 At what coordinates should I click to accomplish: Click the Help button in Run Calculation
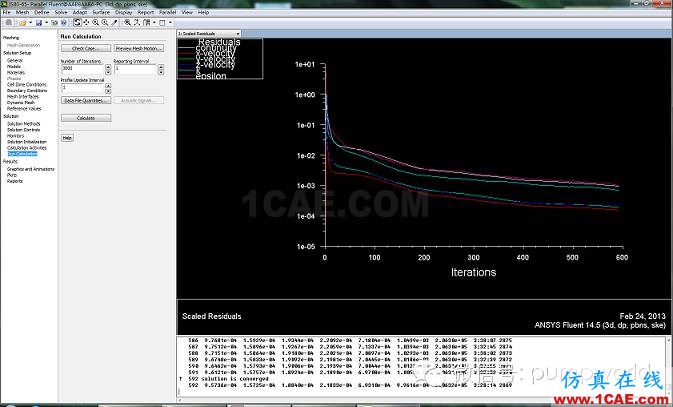(67, 138)
